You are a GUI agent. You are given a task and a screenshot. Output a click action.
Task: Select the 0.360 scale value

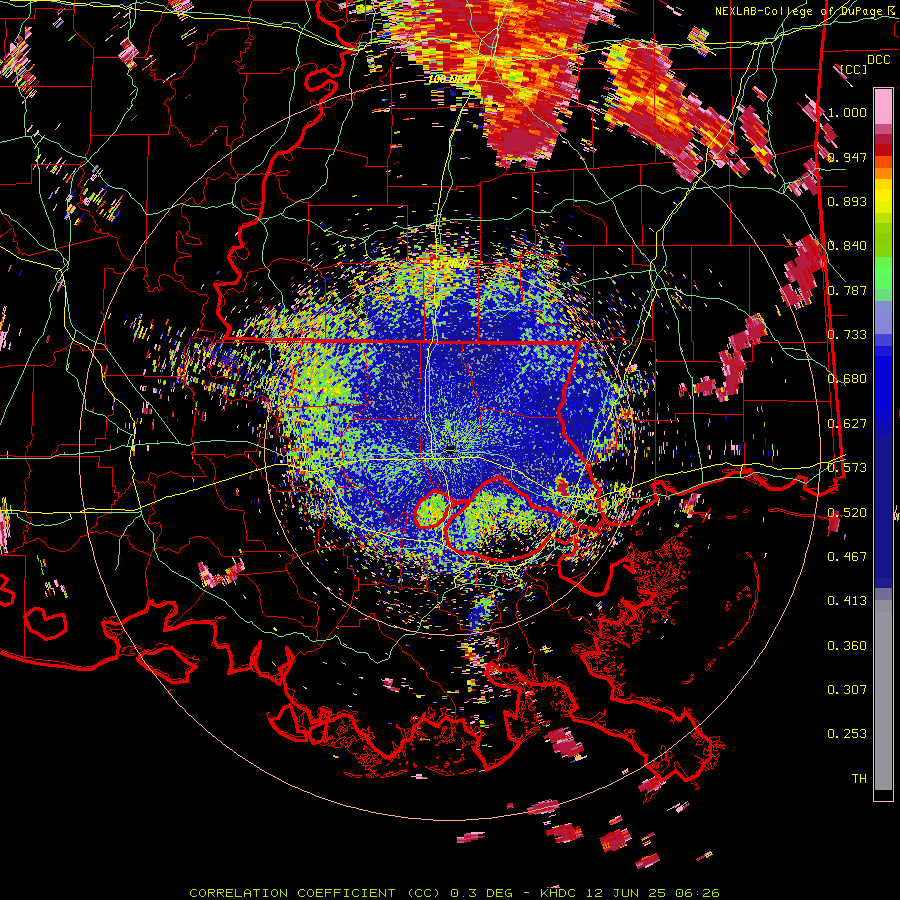[x=847, y=645]
